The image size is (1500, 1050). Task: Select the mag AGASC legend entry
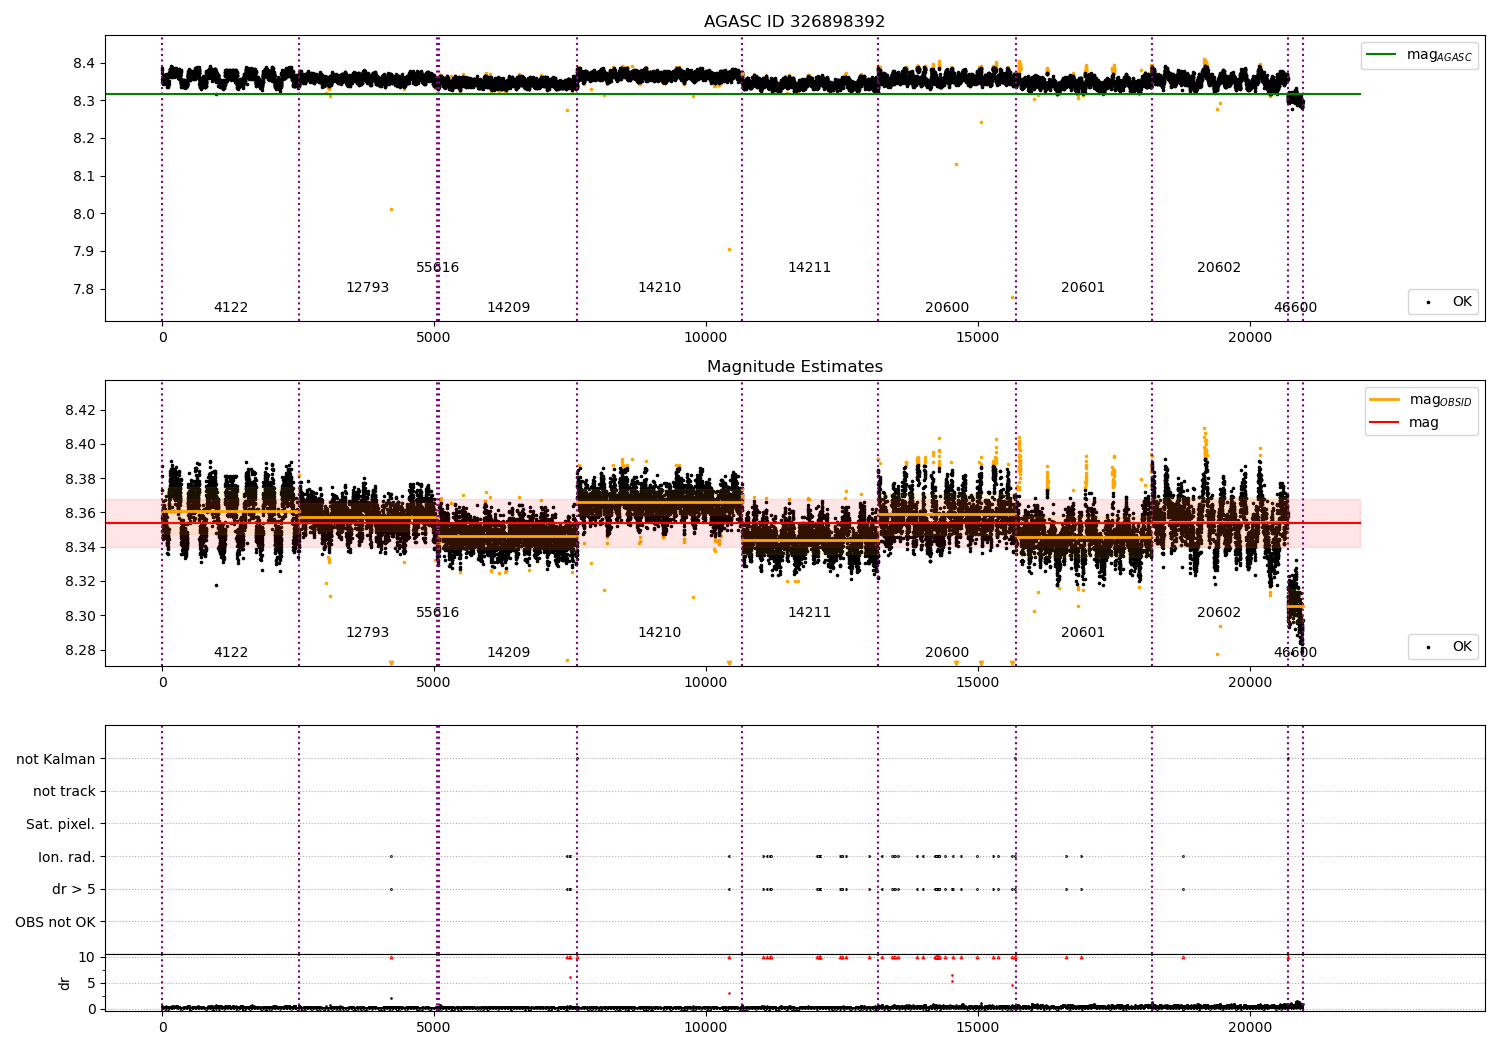(1419, 55)
